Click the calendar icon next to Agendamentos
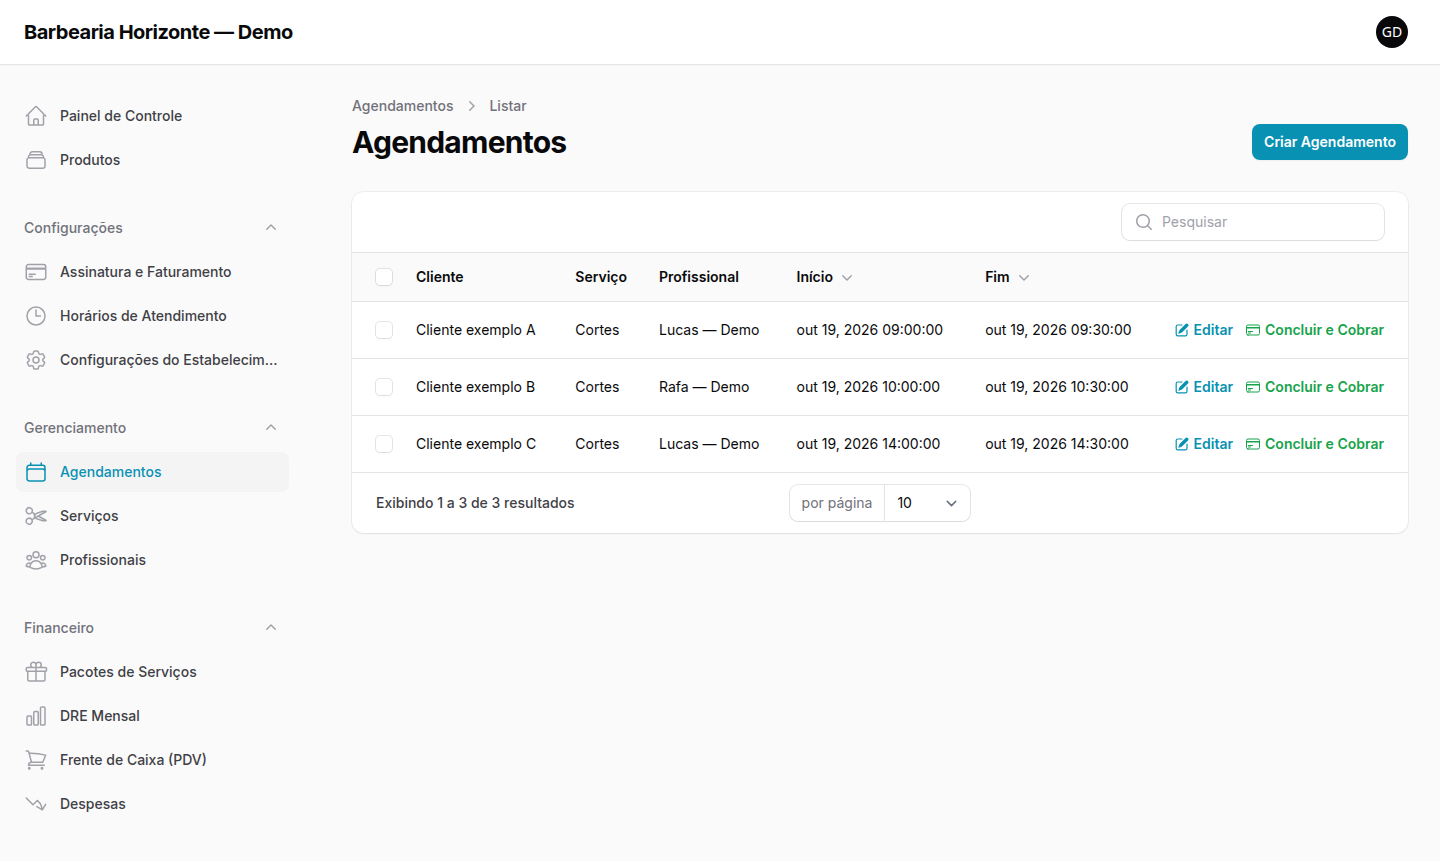1440x861 pixels. (36, 472)
